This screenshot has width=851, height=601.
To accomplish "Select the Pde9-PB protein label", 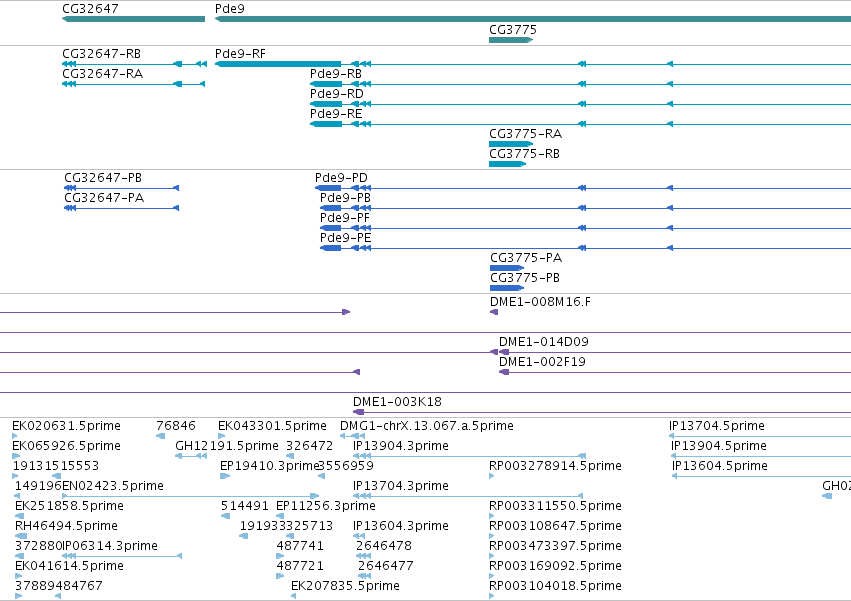I will (x=345, y=198).
